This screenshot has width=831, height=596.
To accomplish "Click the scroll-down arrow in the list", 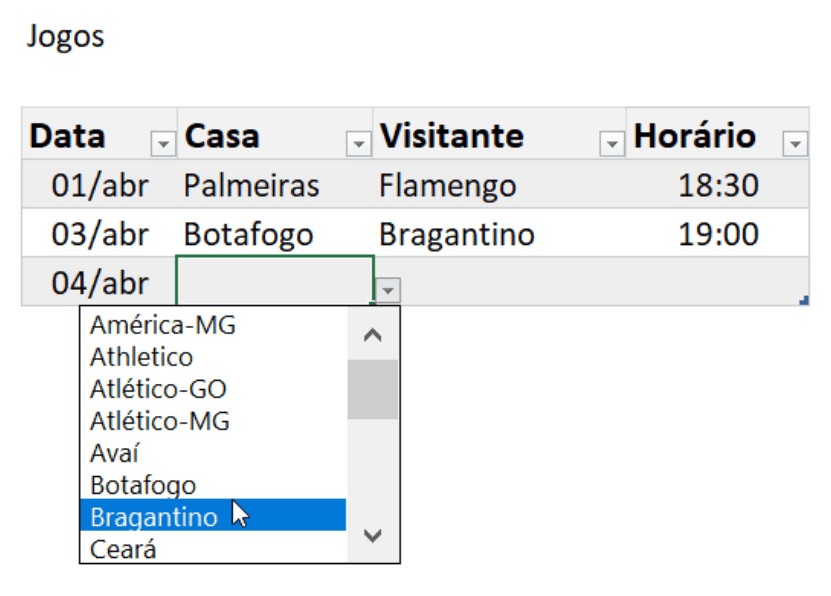I will (x=372, y=537).
